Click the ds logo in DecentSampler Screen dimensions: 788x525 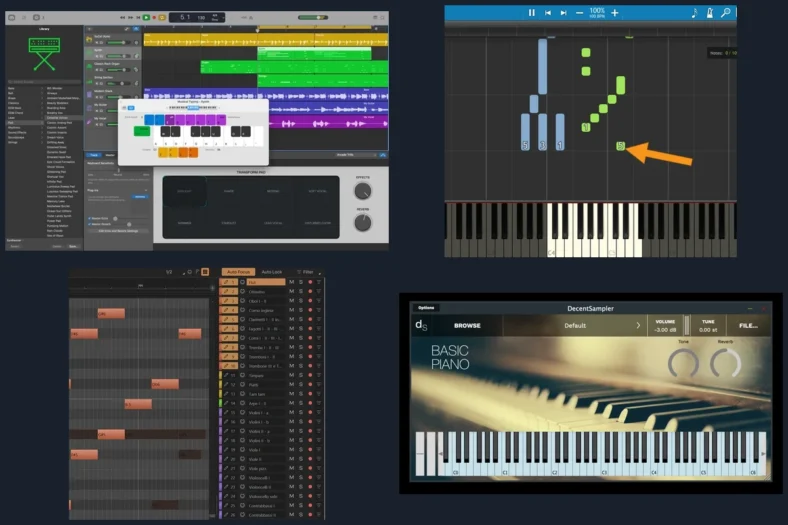coord(421,325)
